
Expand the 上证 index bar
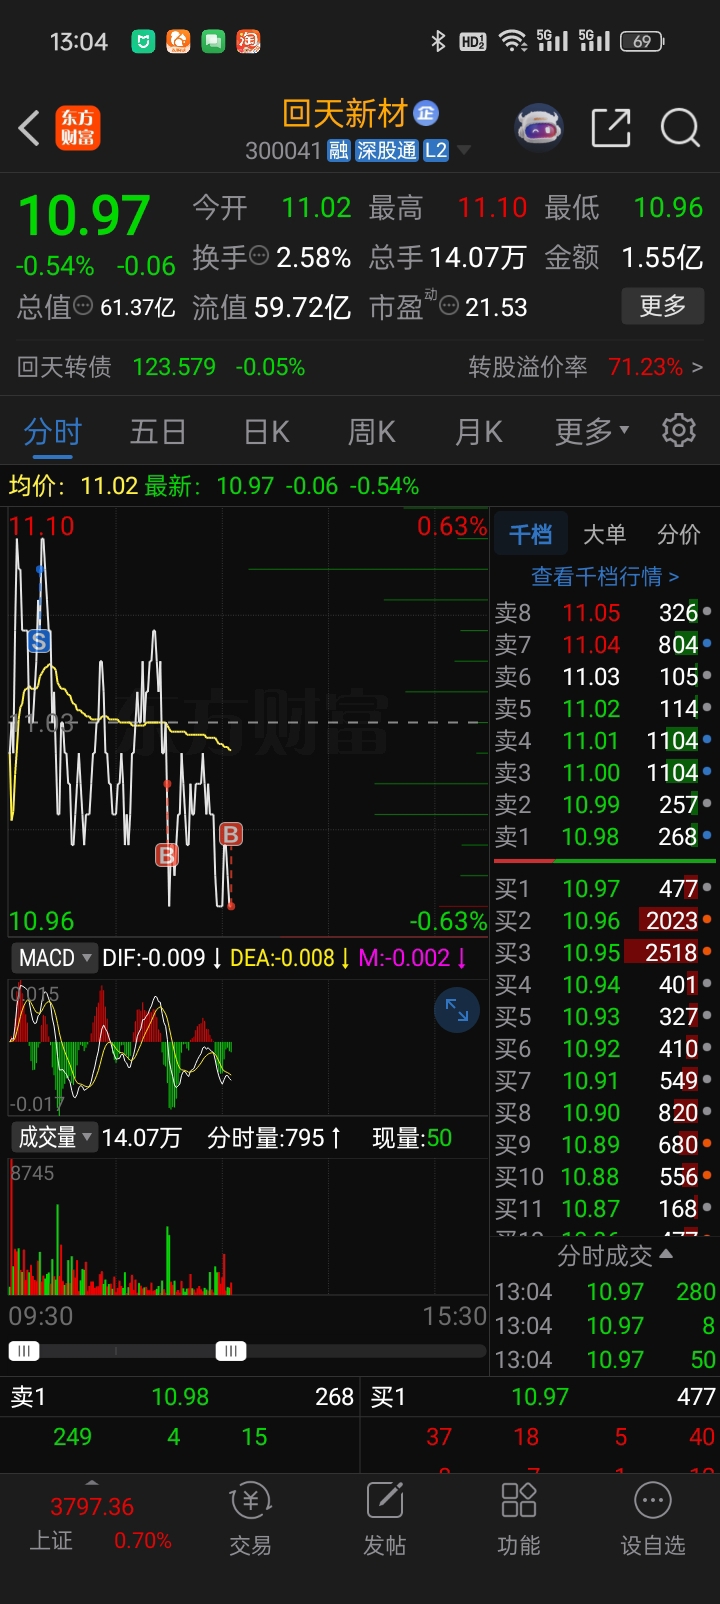92,1482
